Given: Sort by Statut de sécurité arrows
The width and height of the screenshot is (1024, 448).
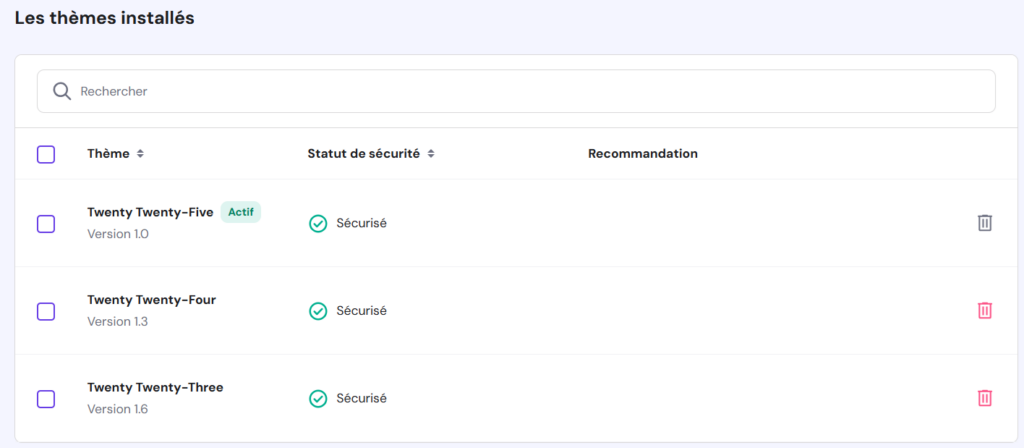Looking at the screenshot, I should (x=431, y=154).
